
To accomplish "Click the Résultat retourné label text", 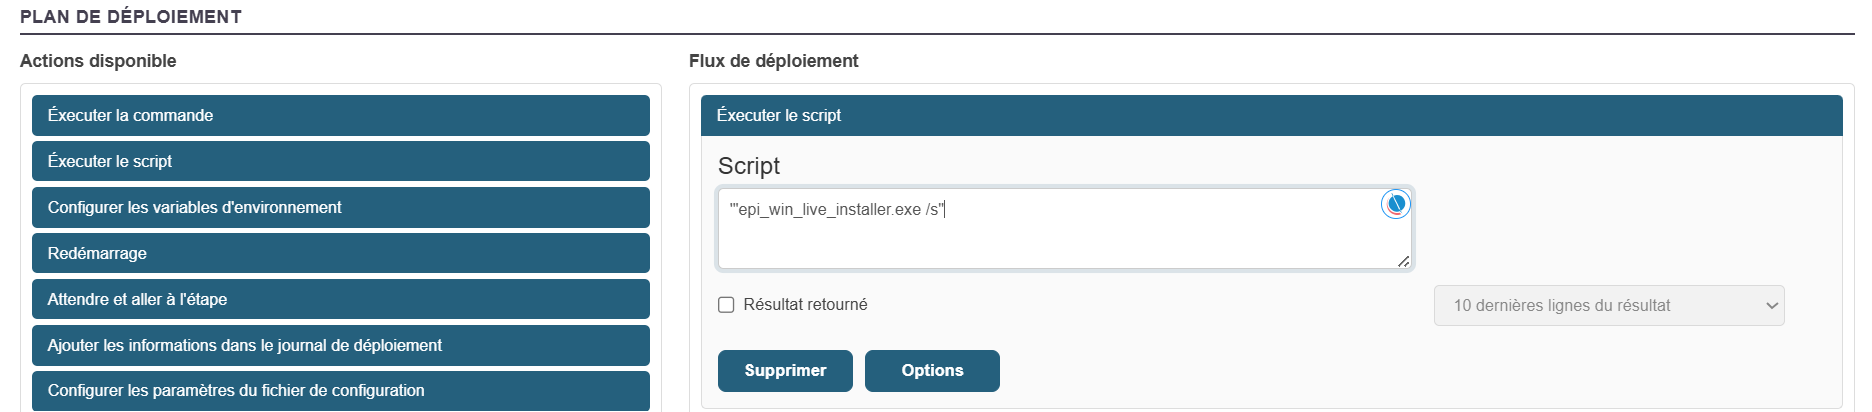I will click(x=805, y=305).
